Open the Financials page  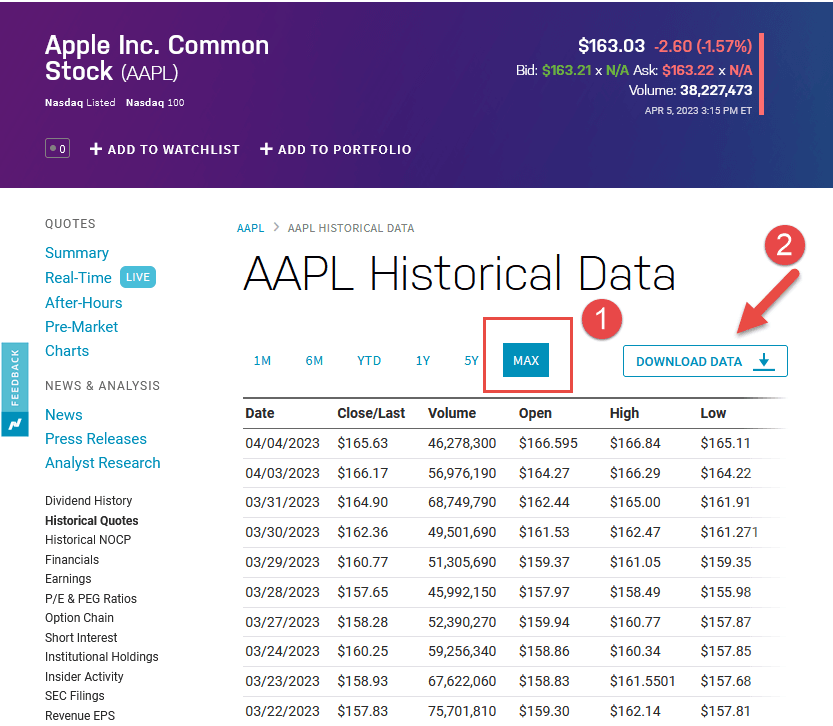coord(72,560)
